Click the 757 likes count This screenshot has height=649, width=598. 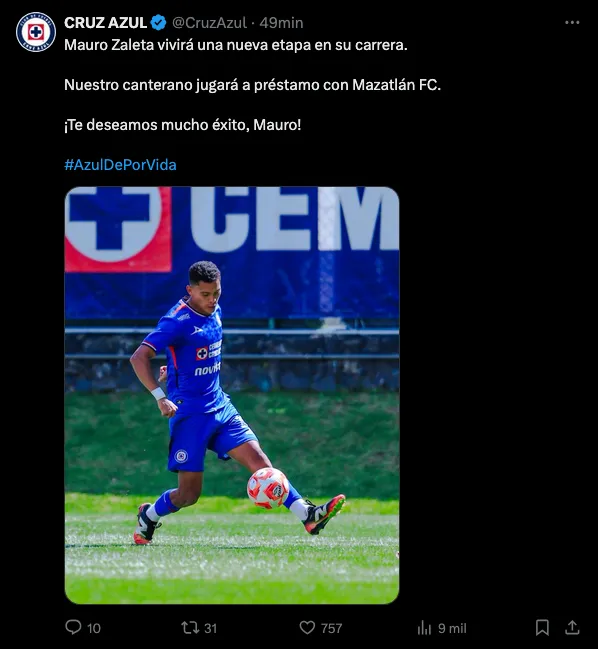coord(331,628)
